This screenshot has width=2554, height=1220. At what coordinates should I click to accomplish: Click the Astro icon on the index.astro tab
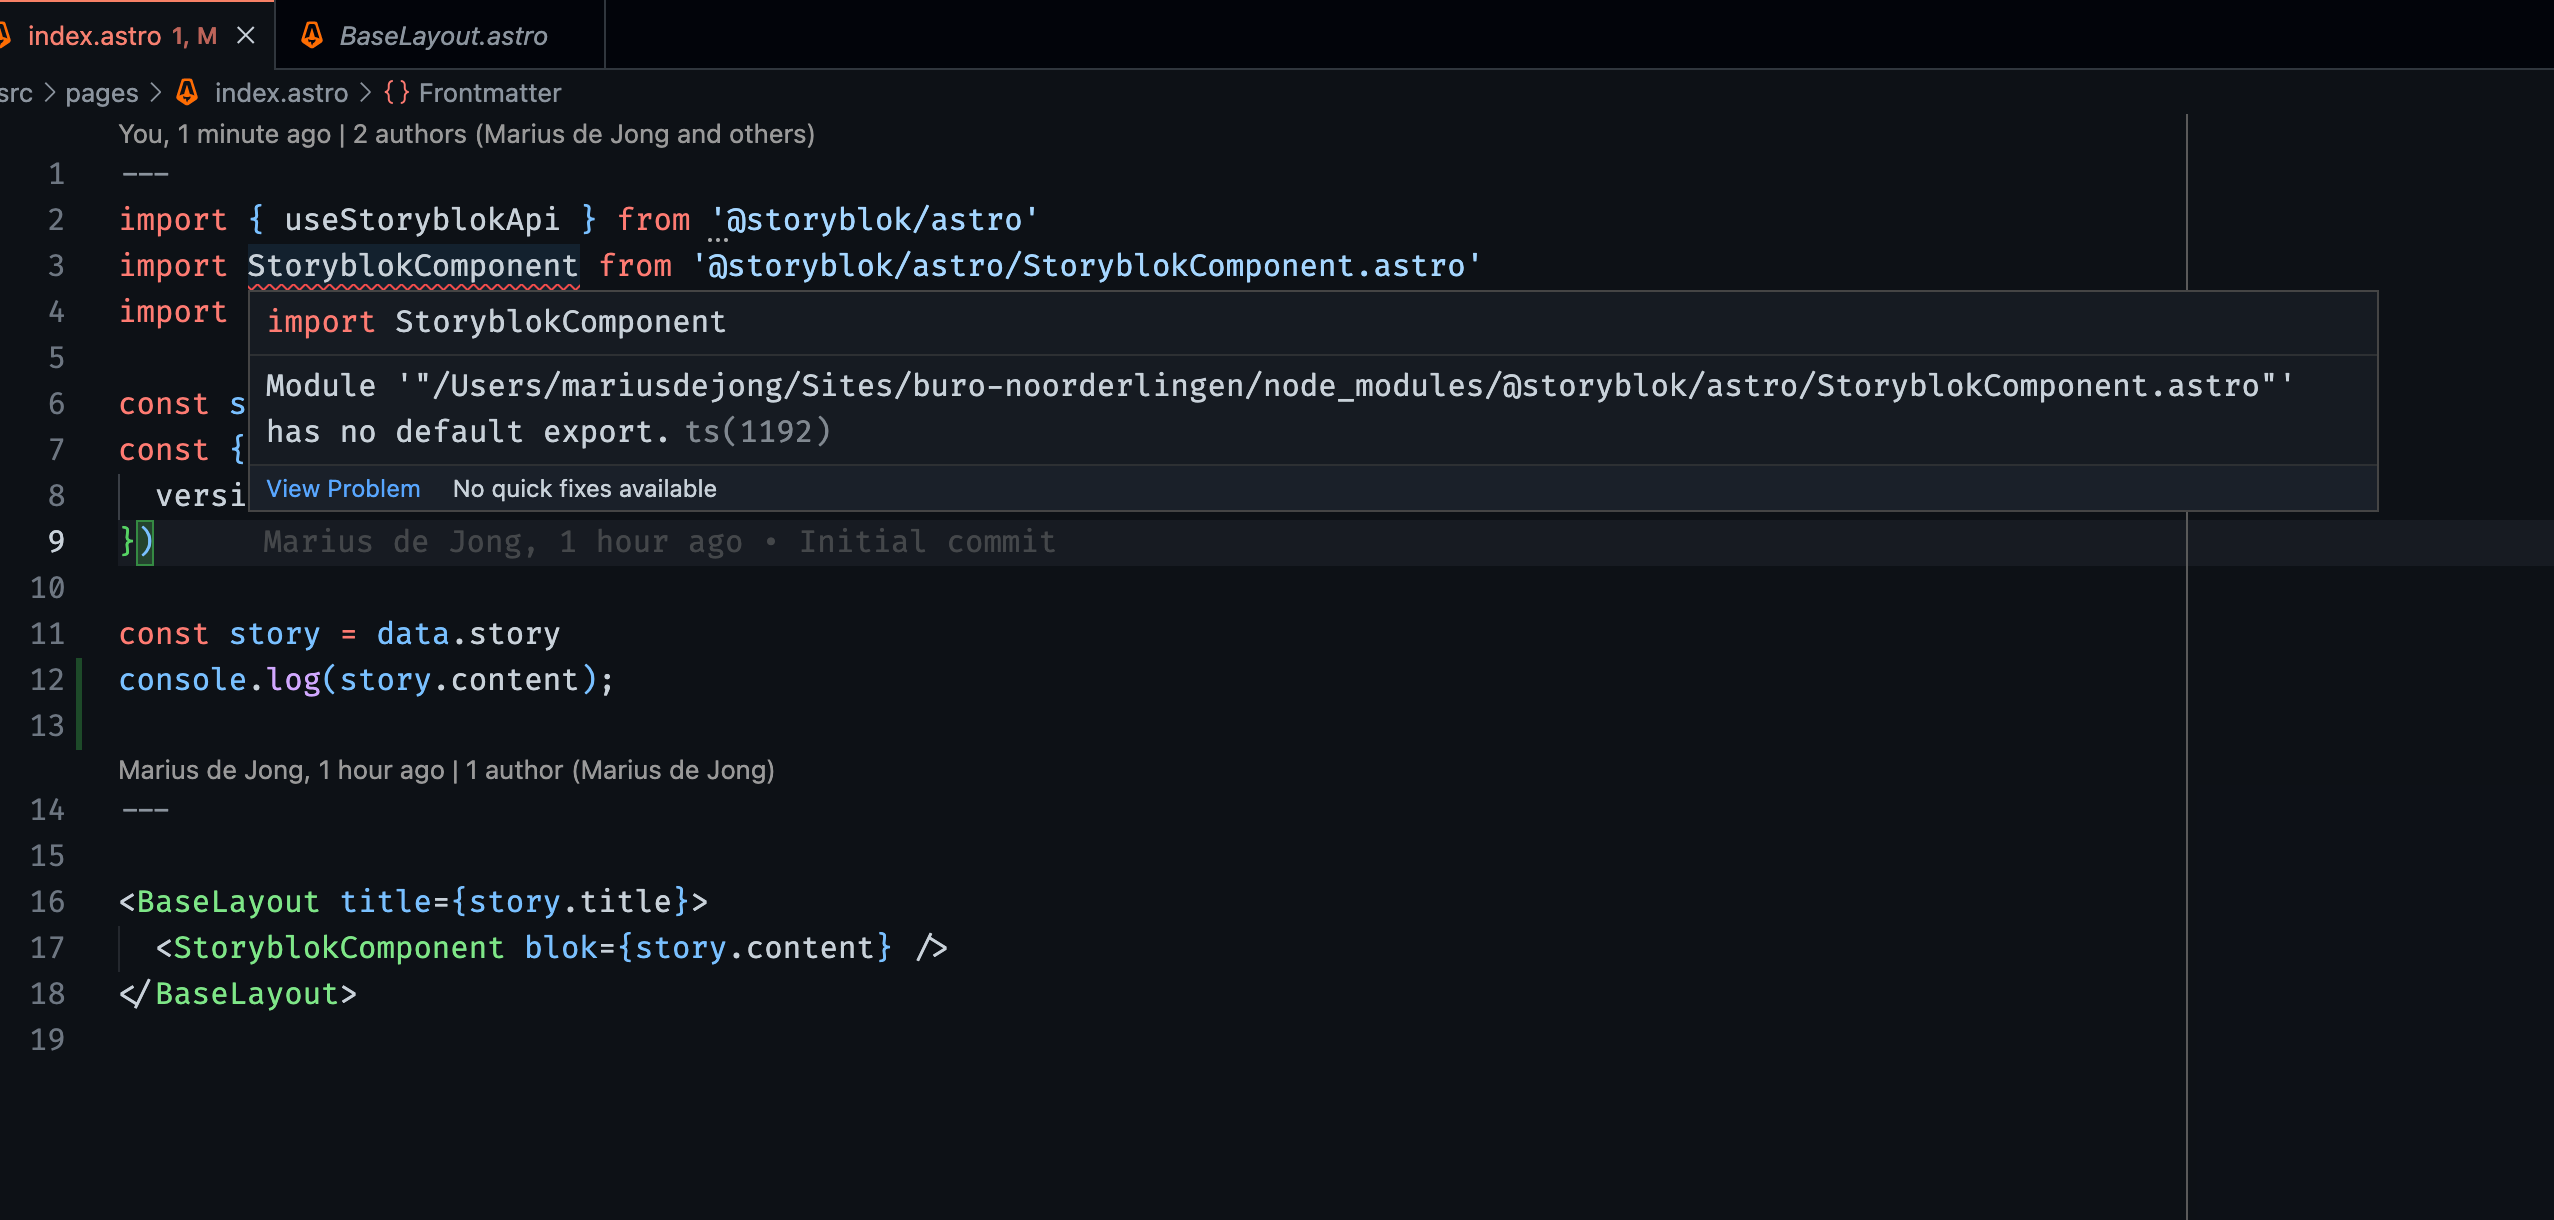point(10,35)
